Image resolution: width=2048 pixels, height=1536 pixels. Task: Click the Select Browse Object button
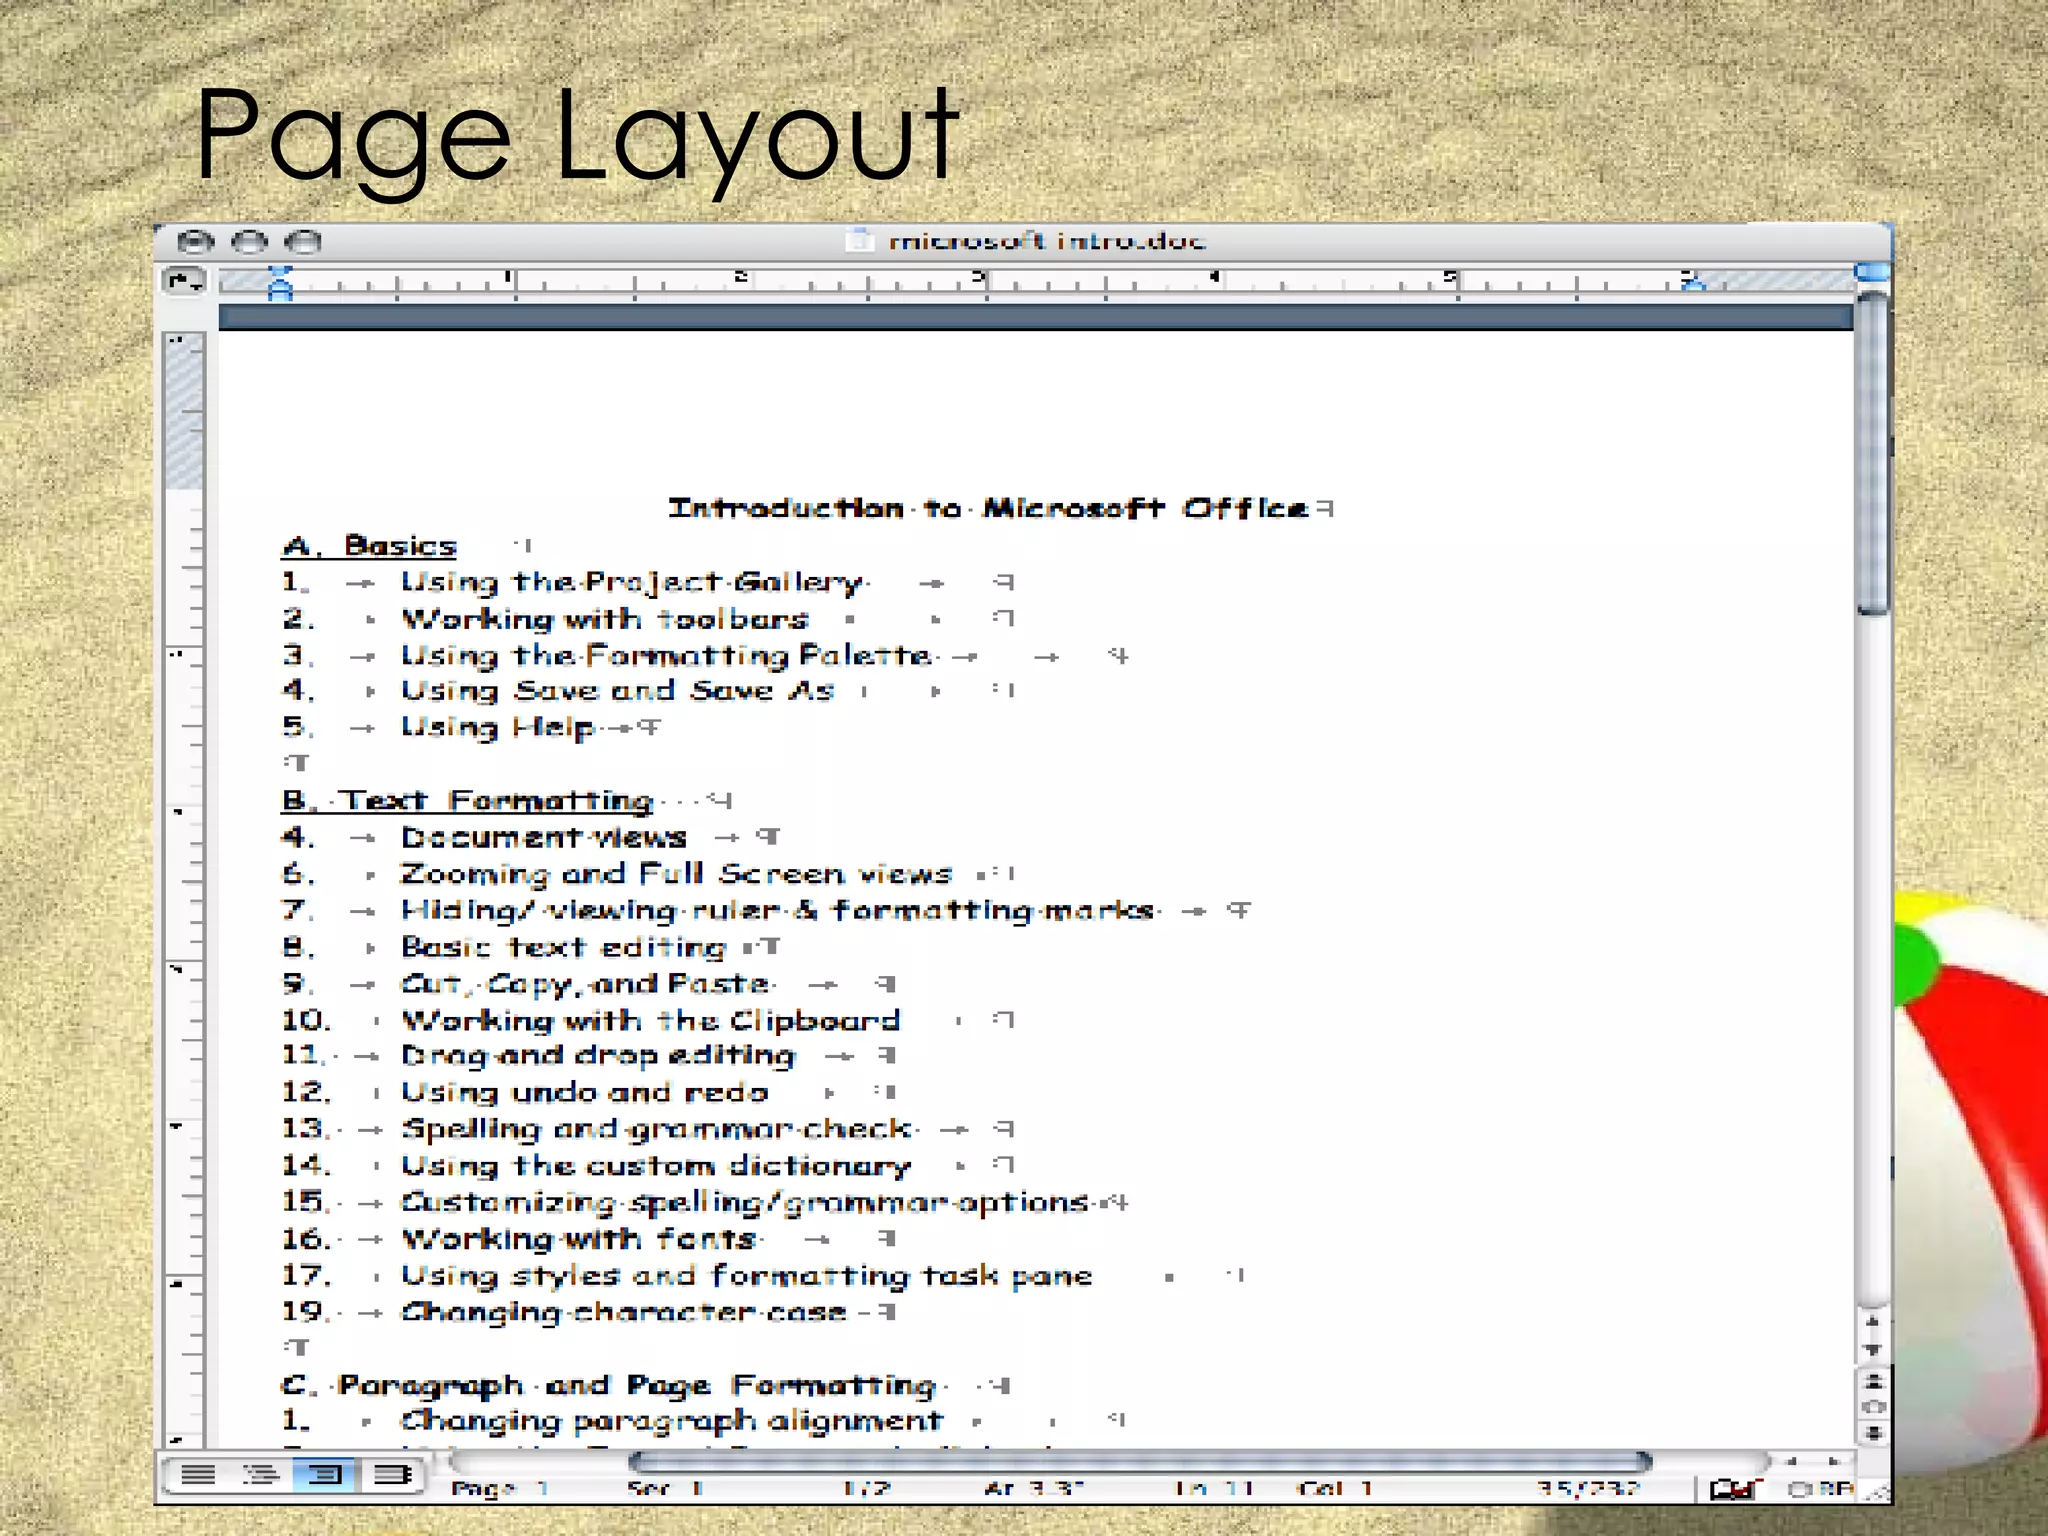[1873, 1407]
